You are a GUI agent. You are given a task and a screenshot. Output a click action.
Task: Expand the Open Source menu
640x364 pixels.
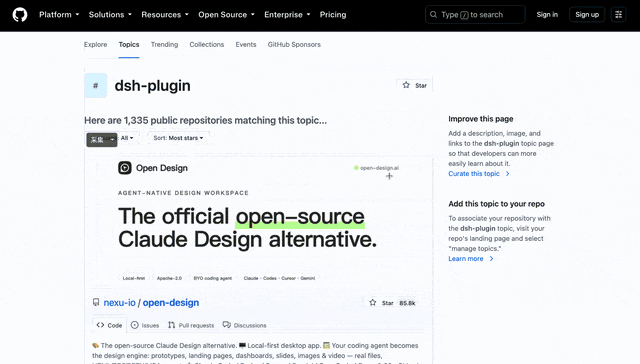(x=226, y=15)
